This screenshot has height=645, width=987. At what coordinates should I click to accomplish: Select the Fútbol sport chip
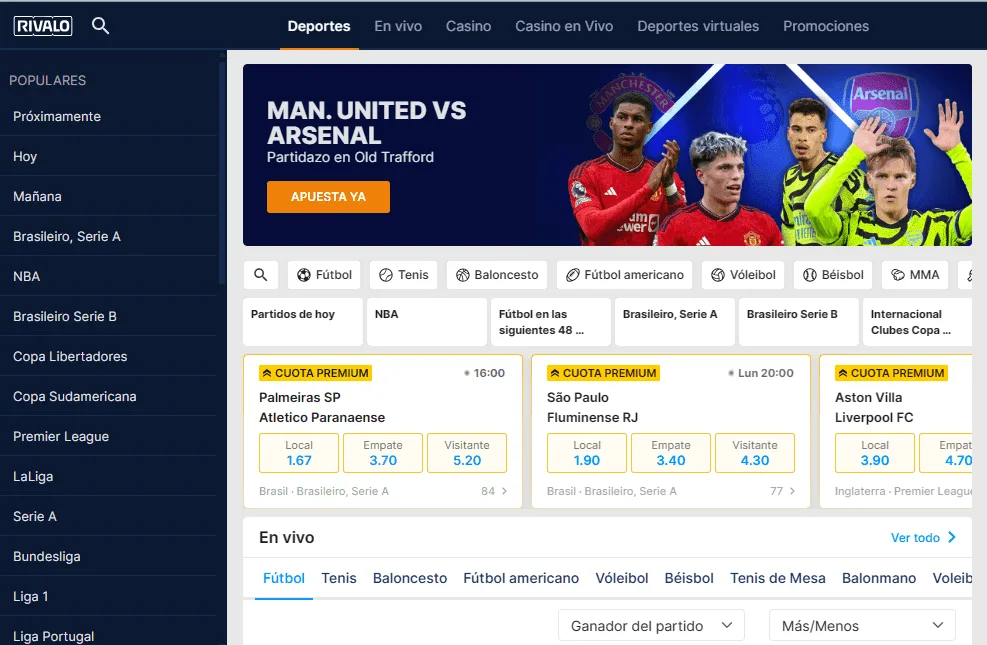pyautogui.click(x=324, y=275)
